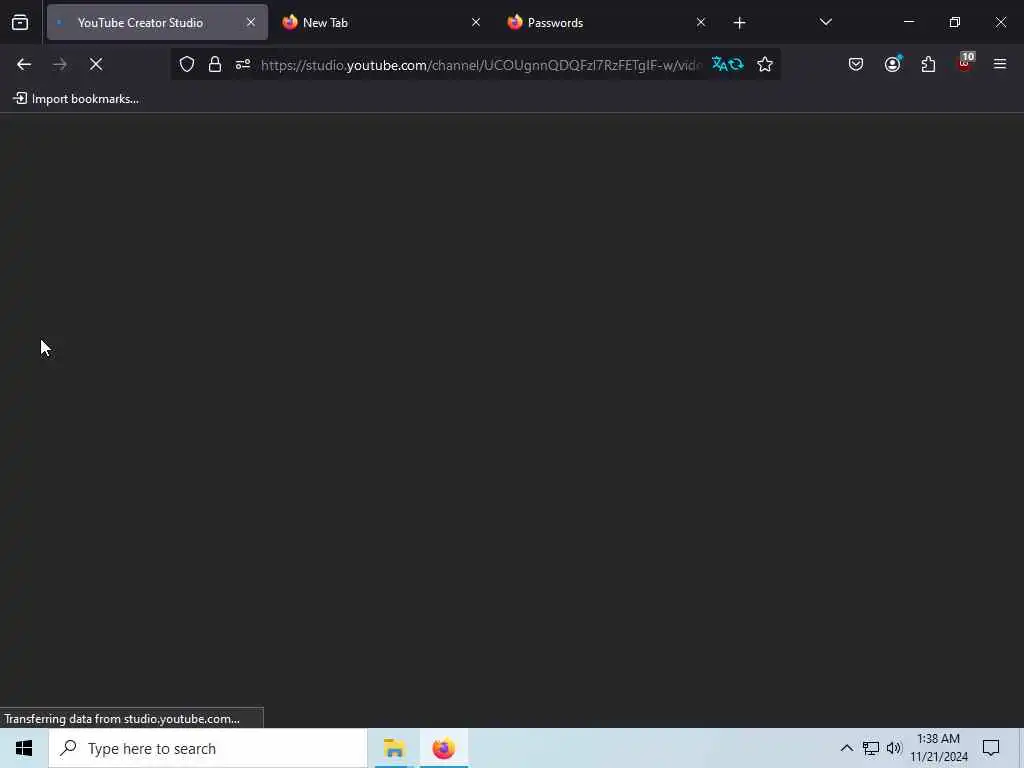
Task: Show hidden system tray icons
Action: (846, 748)
